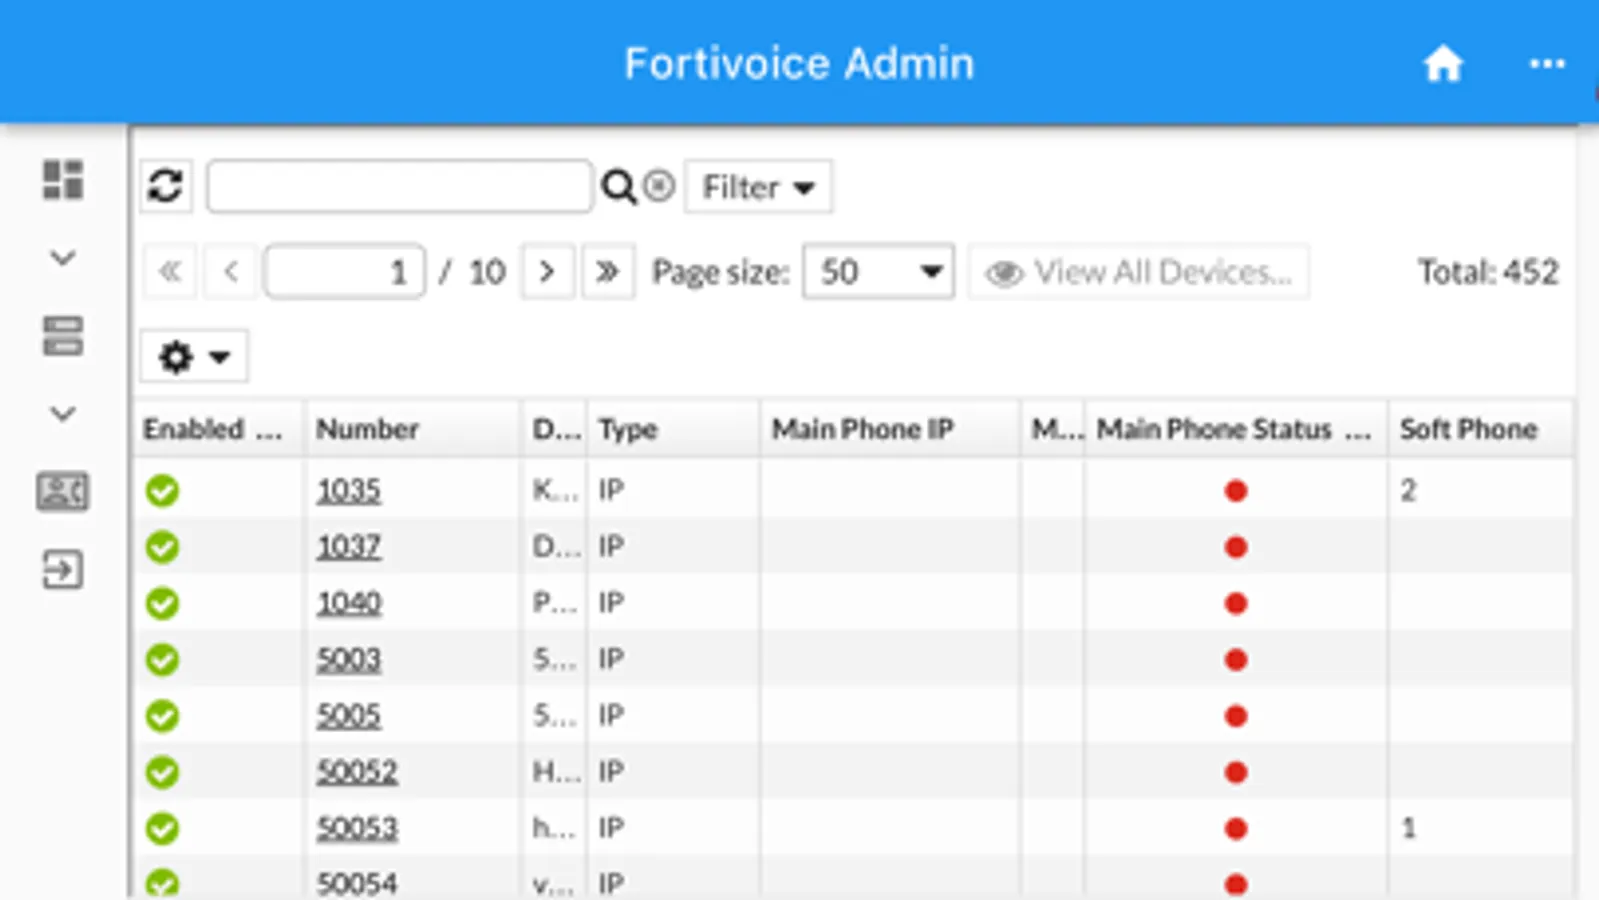Open extension 5005 link

click(x=349, y=716)
